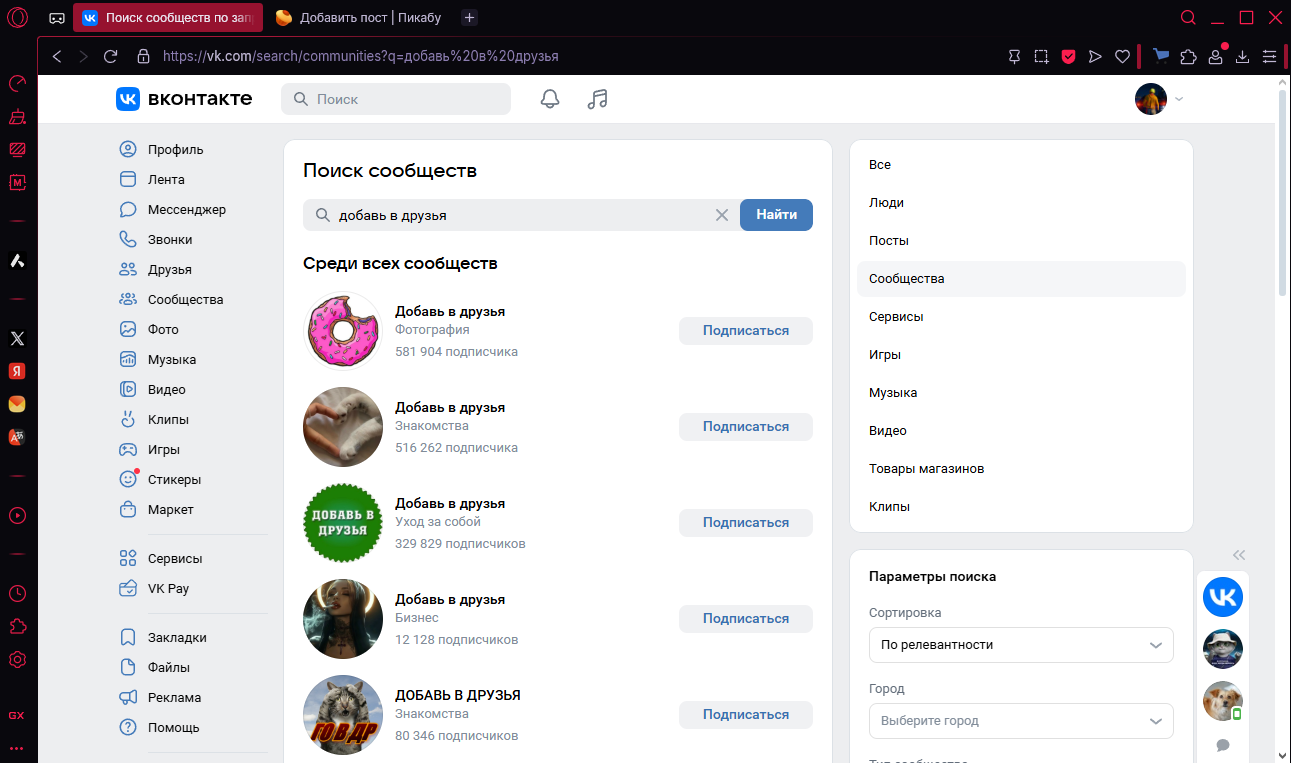The width and height of the screenshot is (1291, 763).
Task: Open Messenger from the left sidebar
Action: [x=186, y=210]
